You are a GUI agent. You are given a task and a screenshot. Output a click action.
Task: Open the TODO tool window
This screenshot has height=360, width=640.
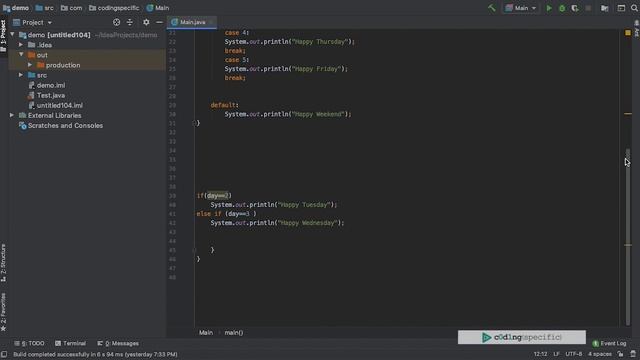(x=29, y=343)
